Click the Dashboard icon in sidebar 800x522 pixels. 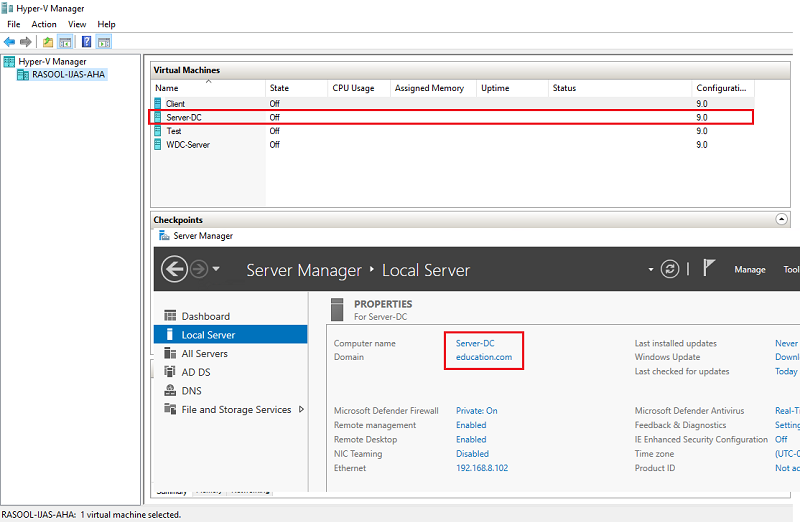click(x=170, y=316)
